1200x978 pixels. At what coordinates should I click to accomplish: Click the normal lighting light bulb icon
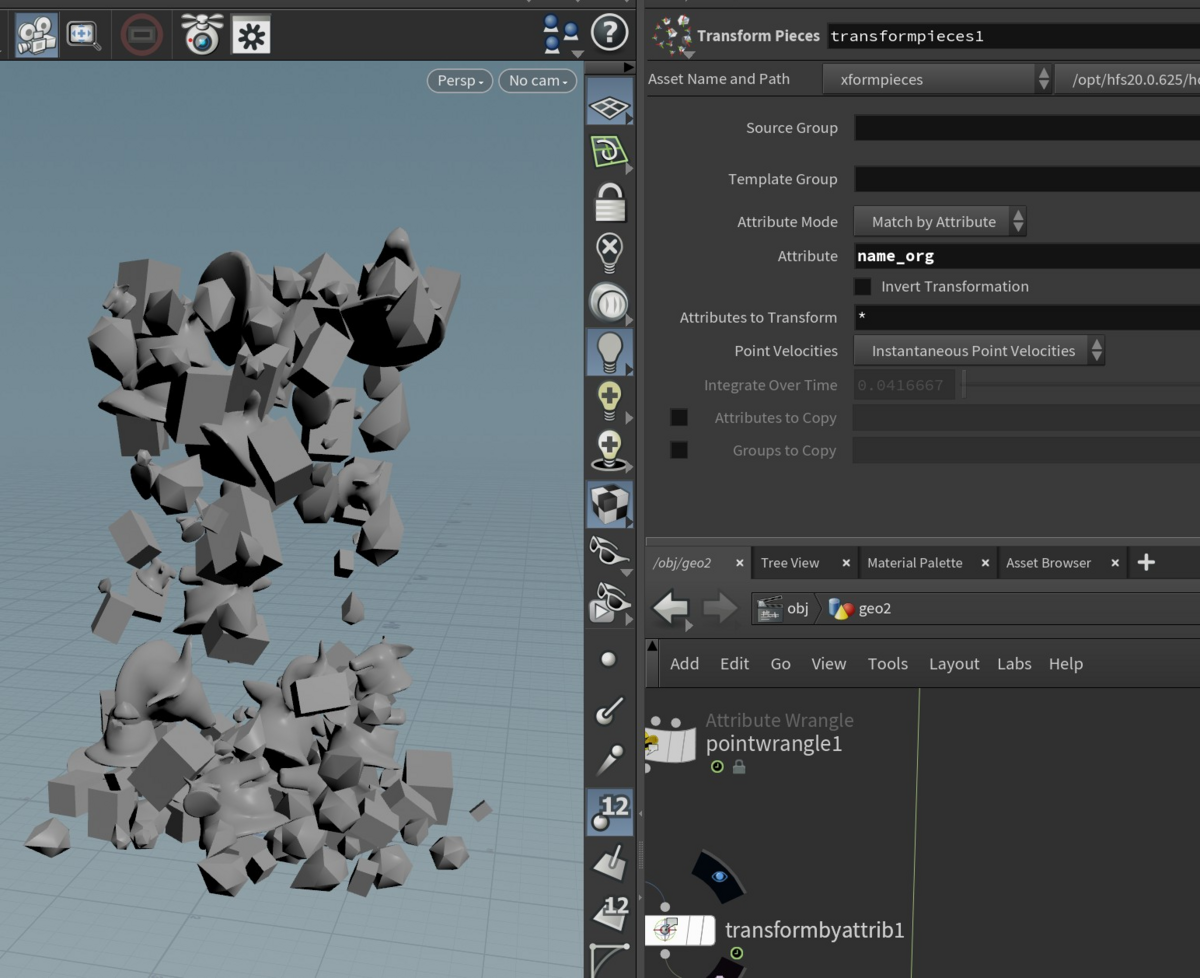tap(609, 352)
